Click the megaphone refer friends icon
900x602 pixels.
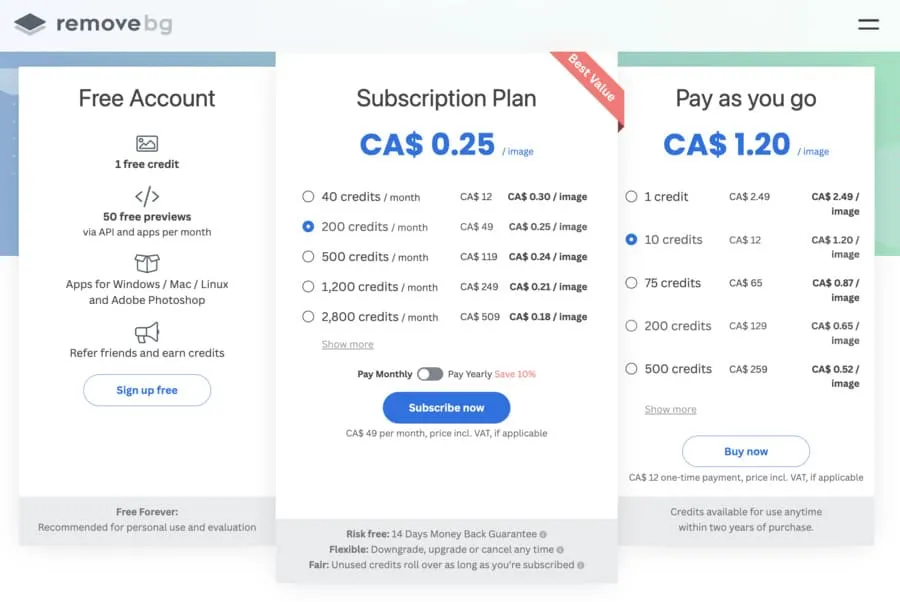click(x=147, y=332)
